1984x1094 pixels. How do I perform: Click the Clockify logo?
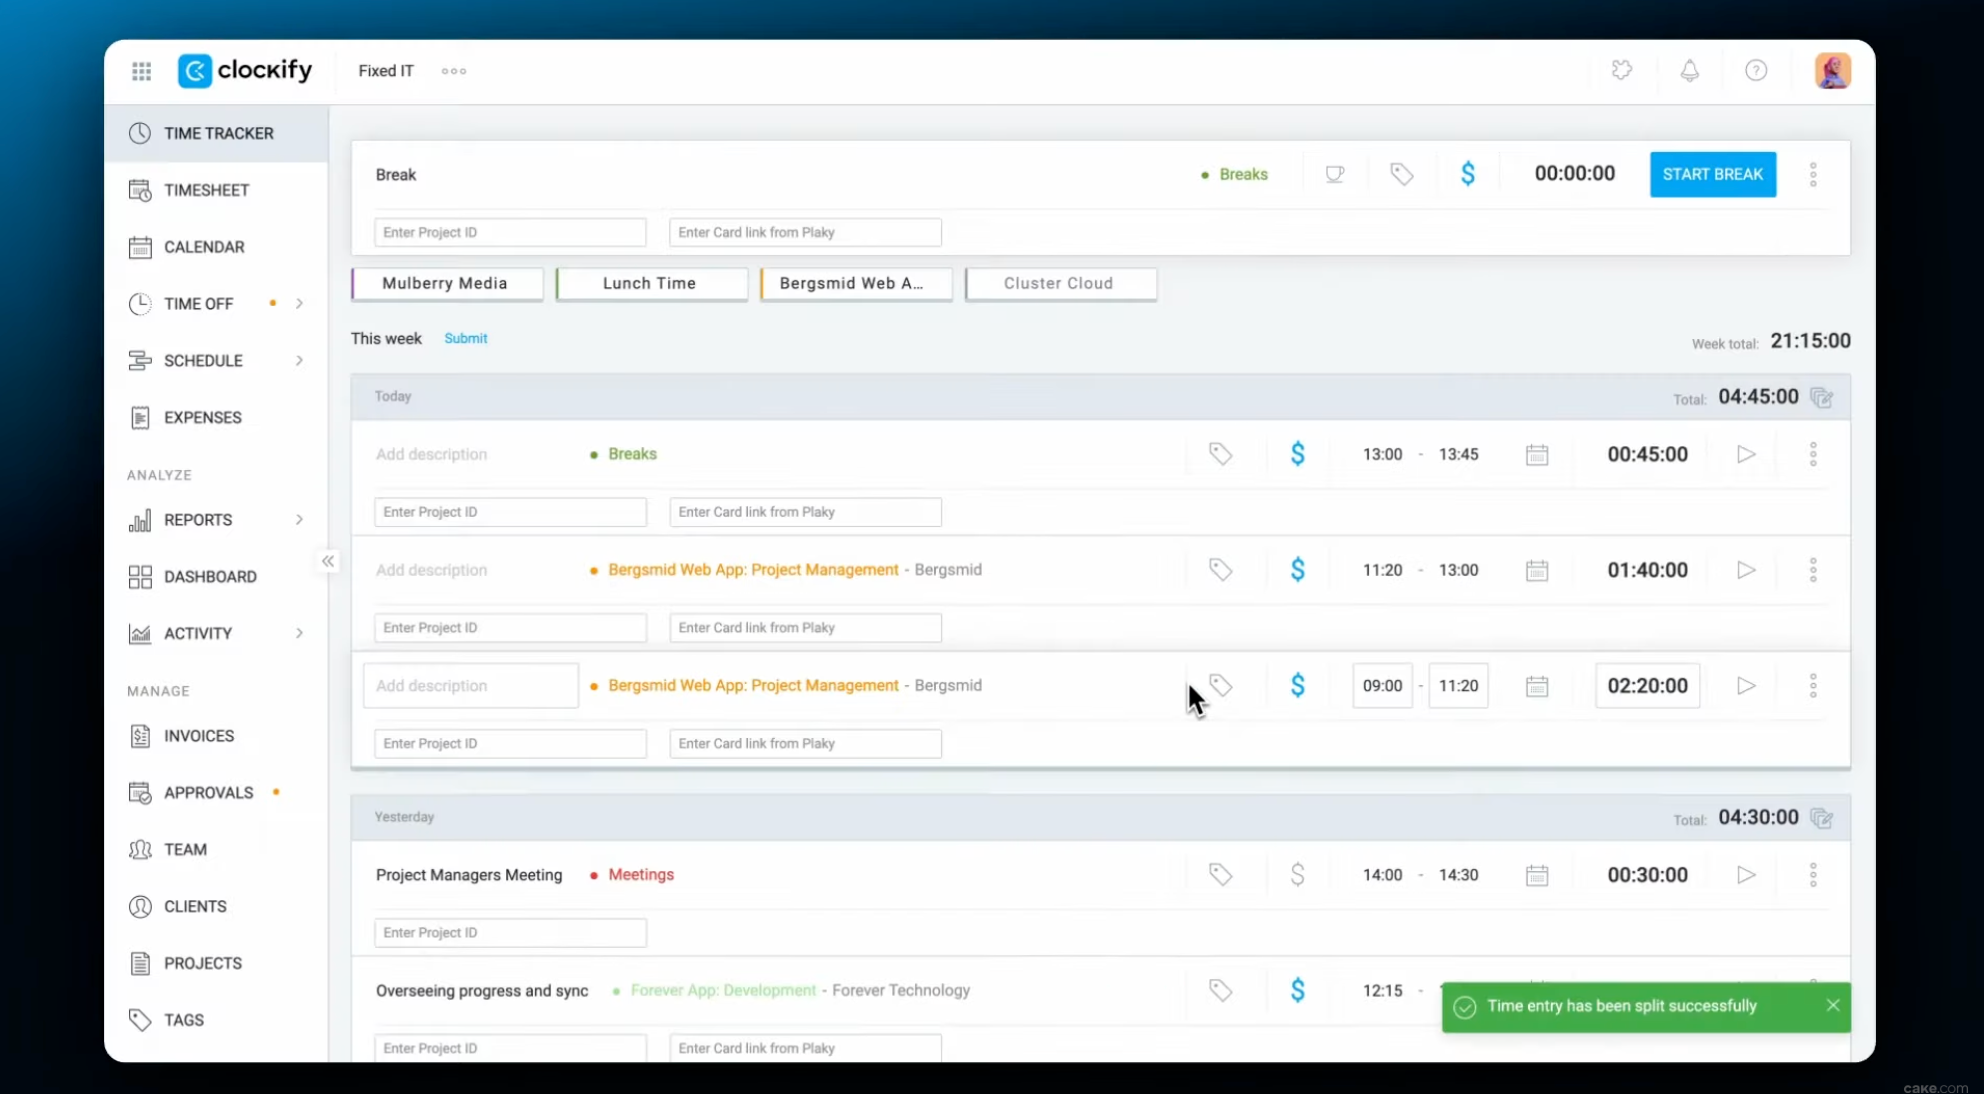tap(245, 70)
